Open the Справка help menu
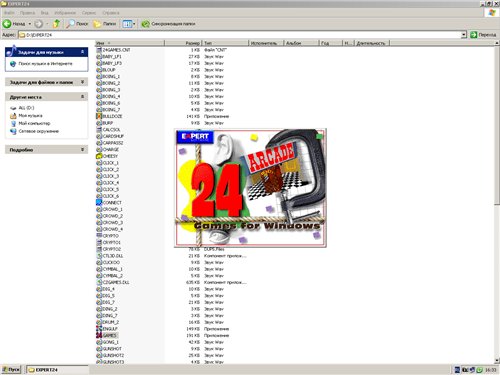The height and width of the screenshot is (375, 500). (x=111, y=13)
